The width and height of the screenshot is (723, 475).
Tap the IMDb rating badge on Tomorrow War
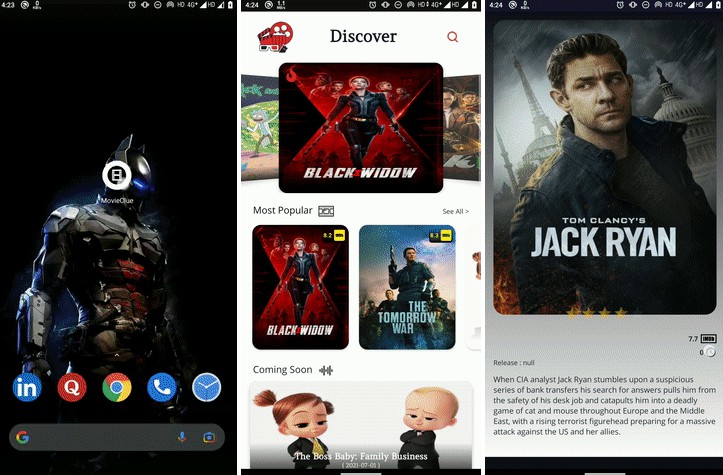coord(441,235)
